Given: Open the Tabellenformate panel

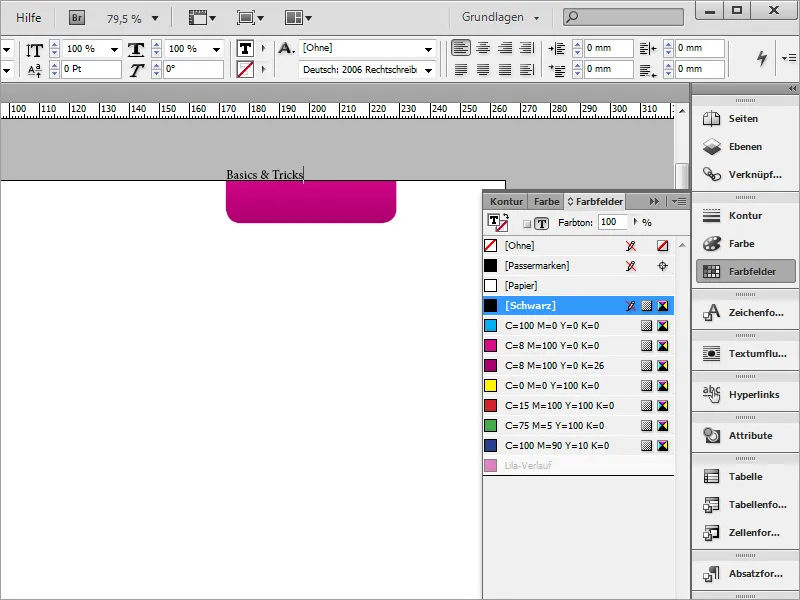Looking at the screenshot, I should click(x=745, y=505).
